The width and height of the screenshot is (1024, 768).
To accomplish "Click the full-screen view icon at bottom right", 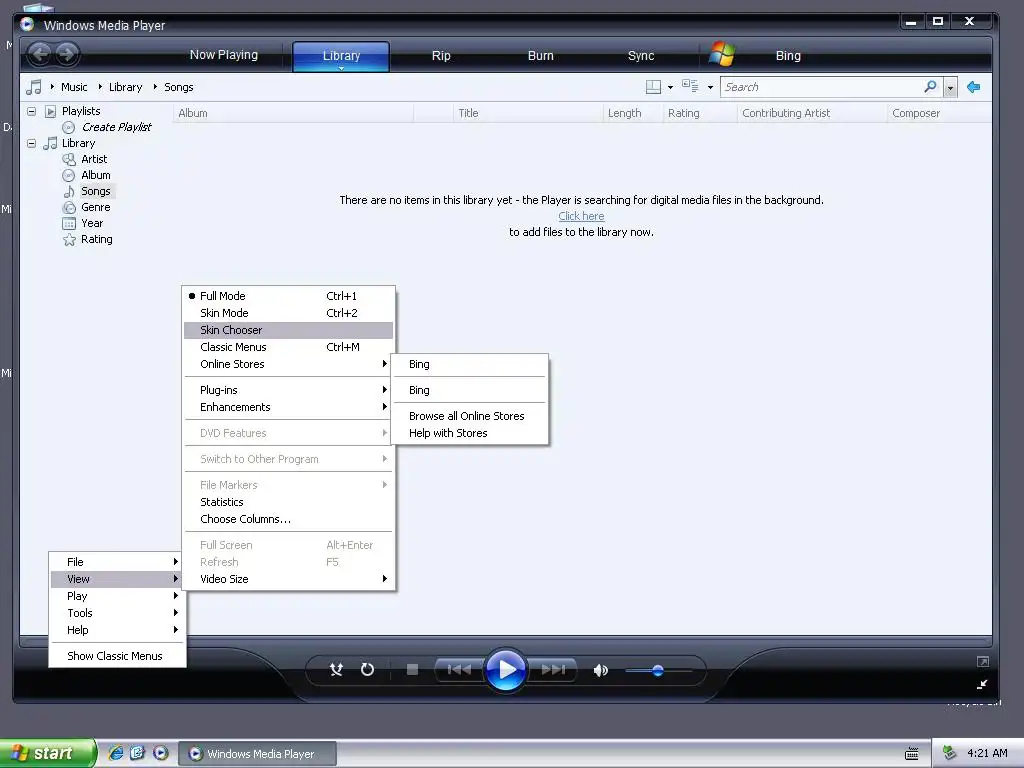I will (x=982, y=662).
